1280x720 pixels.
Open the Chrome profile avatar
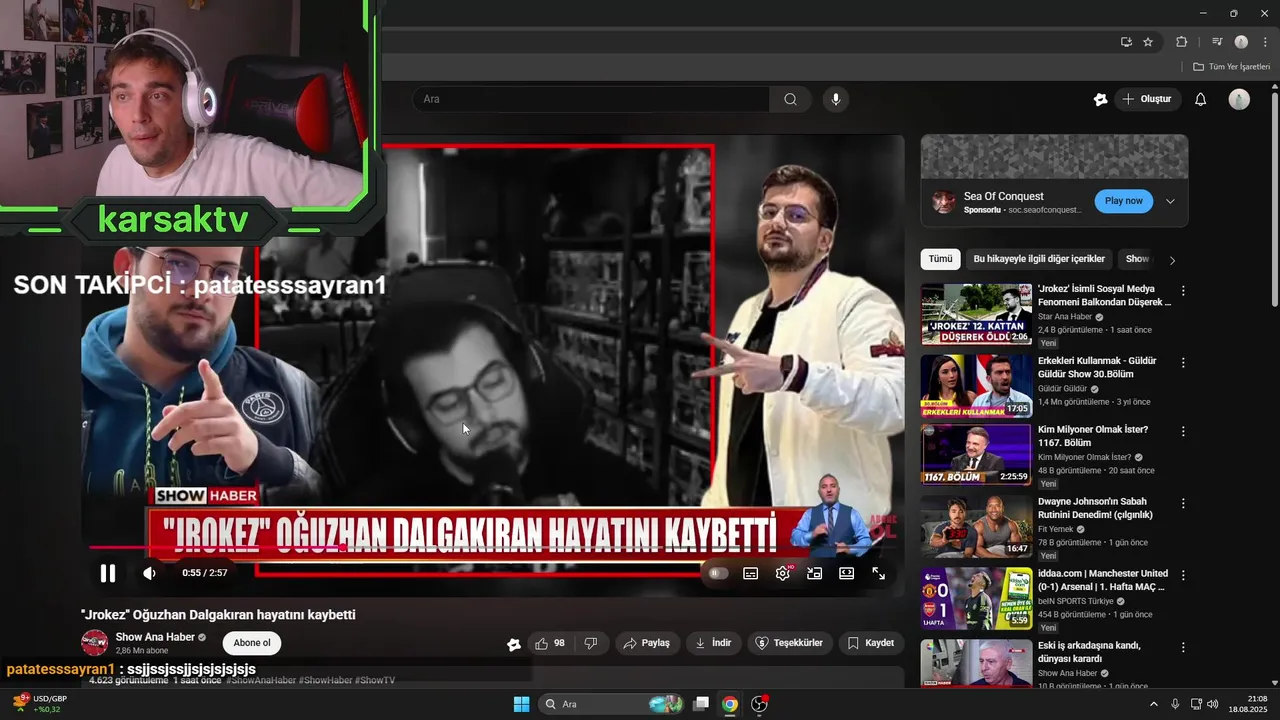tap(1241, 42)
